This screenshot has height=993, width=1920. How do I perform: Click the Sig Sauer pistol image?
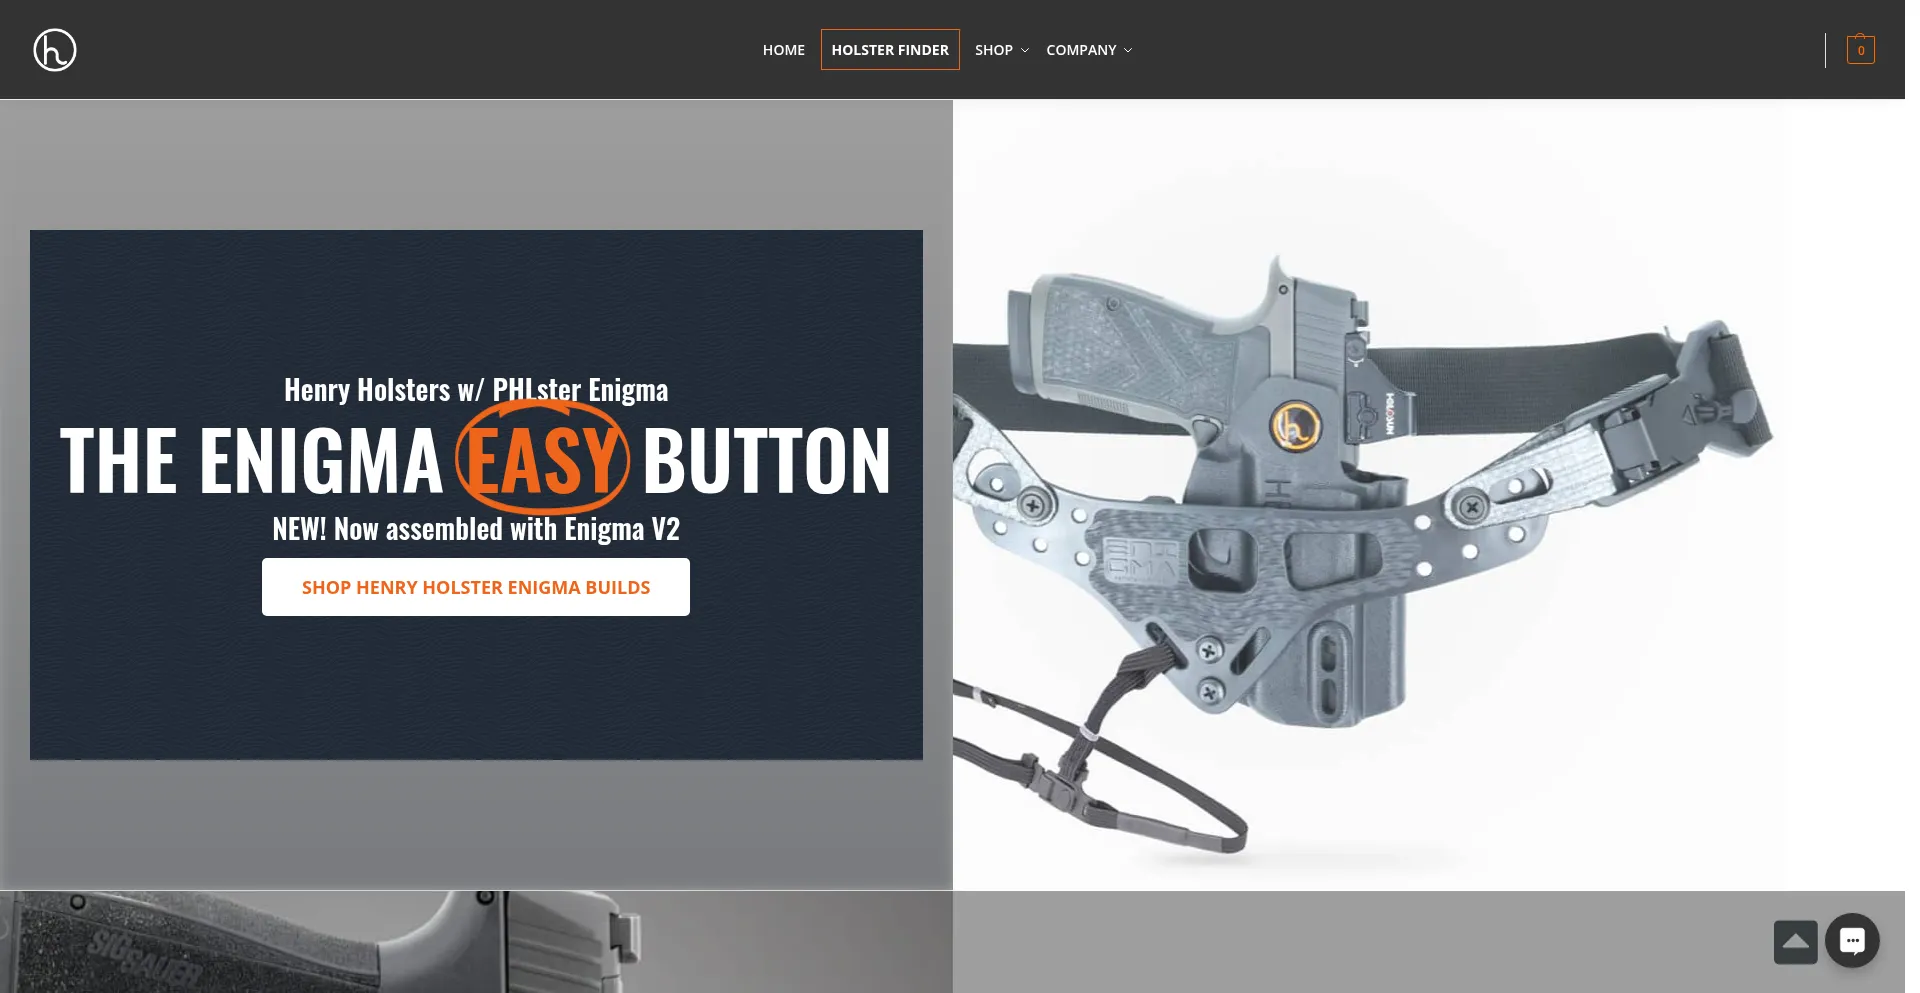click(x=320, y=942)
